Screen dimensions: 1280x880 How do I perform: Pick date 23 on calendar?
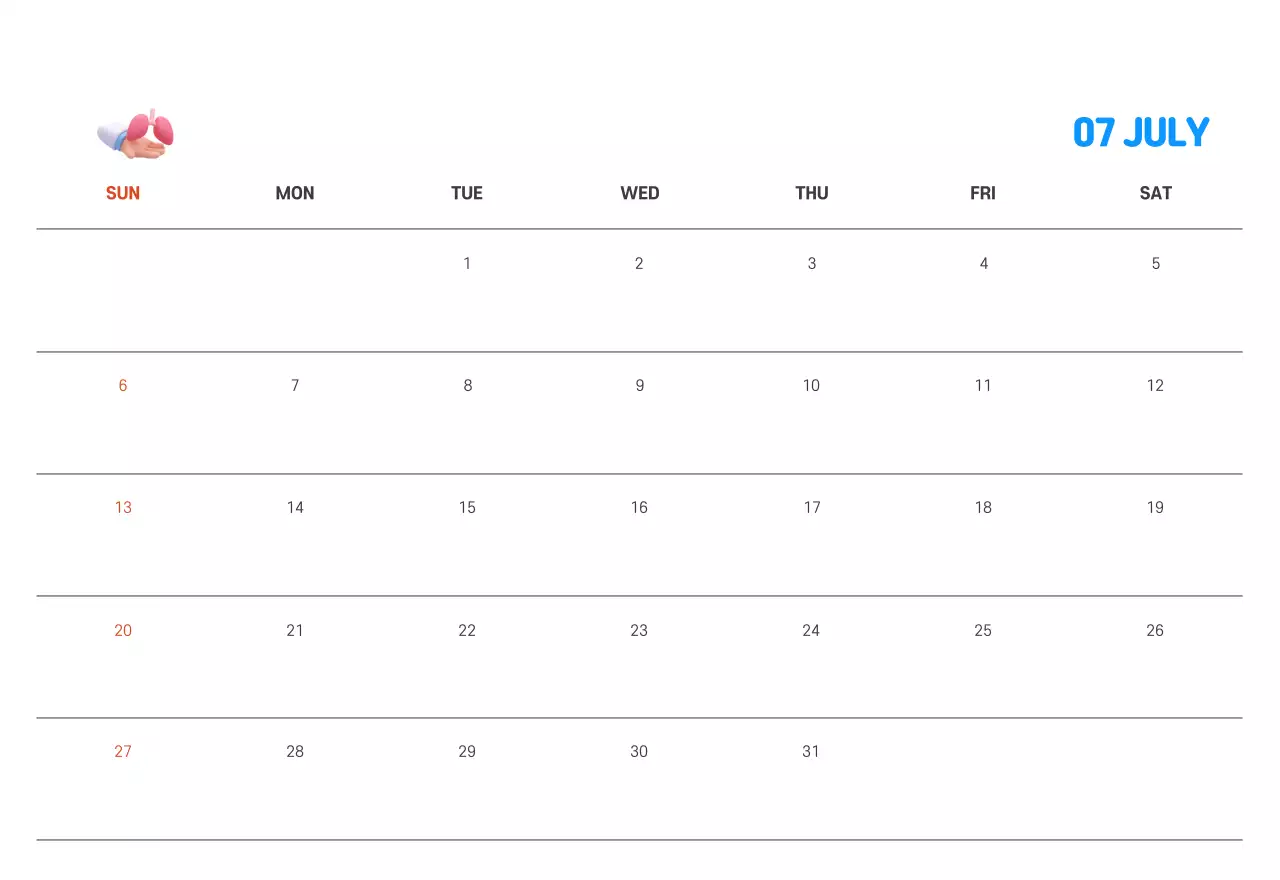(639, 630)
